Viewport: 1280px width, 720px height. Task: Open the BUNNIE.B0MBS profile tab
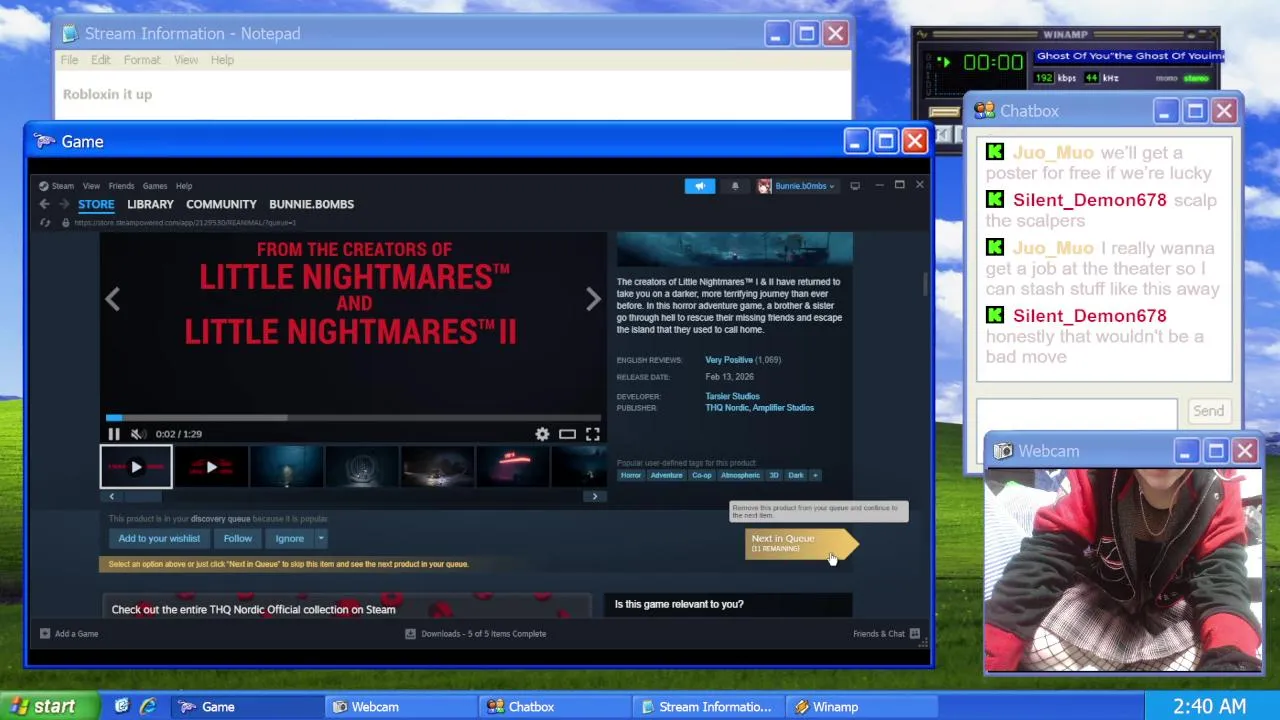[311, 204]
